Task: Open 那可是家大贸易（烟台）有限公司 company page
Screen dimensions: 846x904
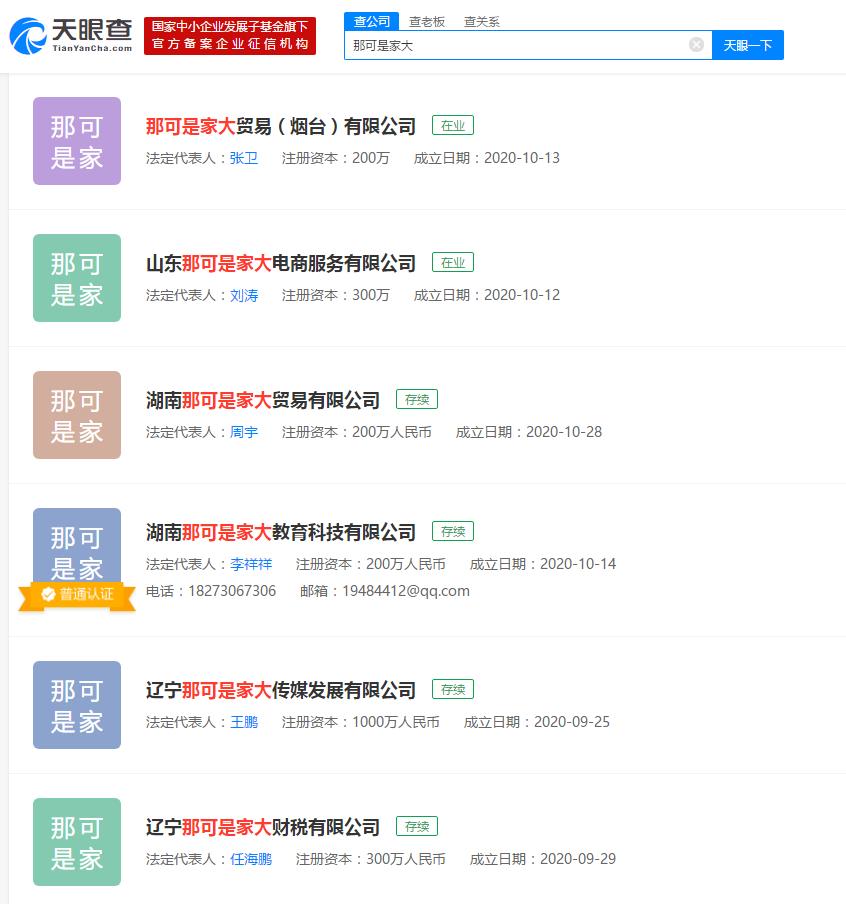Action: [280, 126]
